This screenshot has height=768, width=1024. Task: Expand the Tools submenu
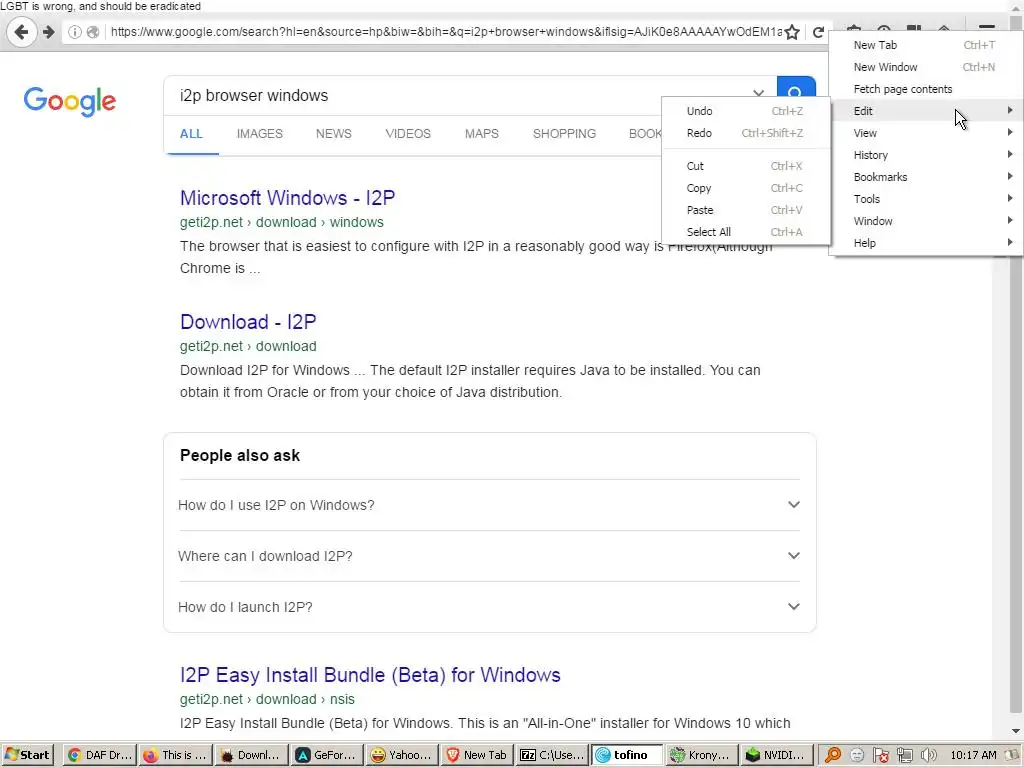point(925,199)
